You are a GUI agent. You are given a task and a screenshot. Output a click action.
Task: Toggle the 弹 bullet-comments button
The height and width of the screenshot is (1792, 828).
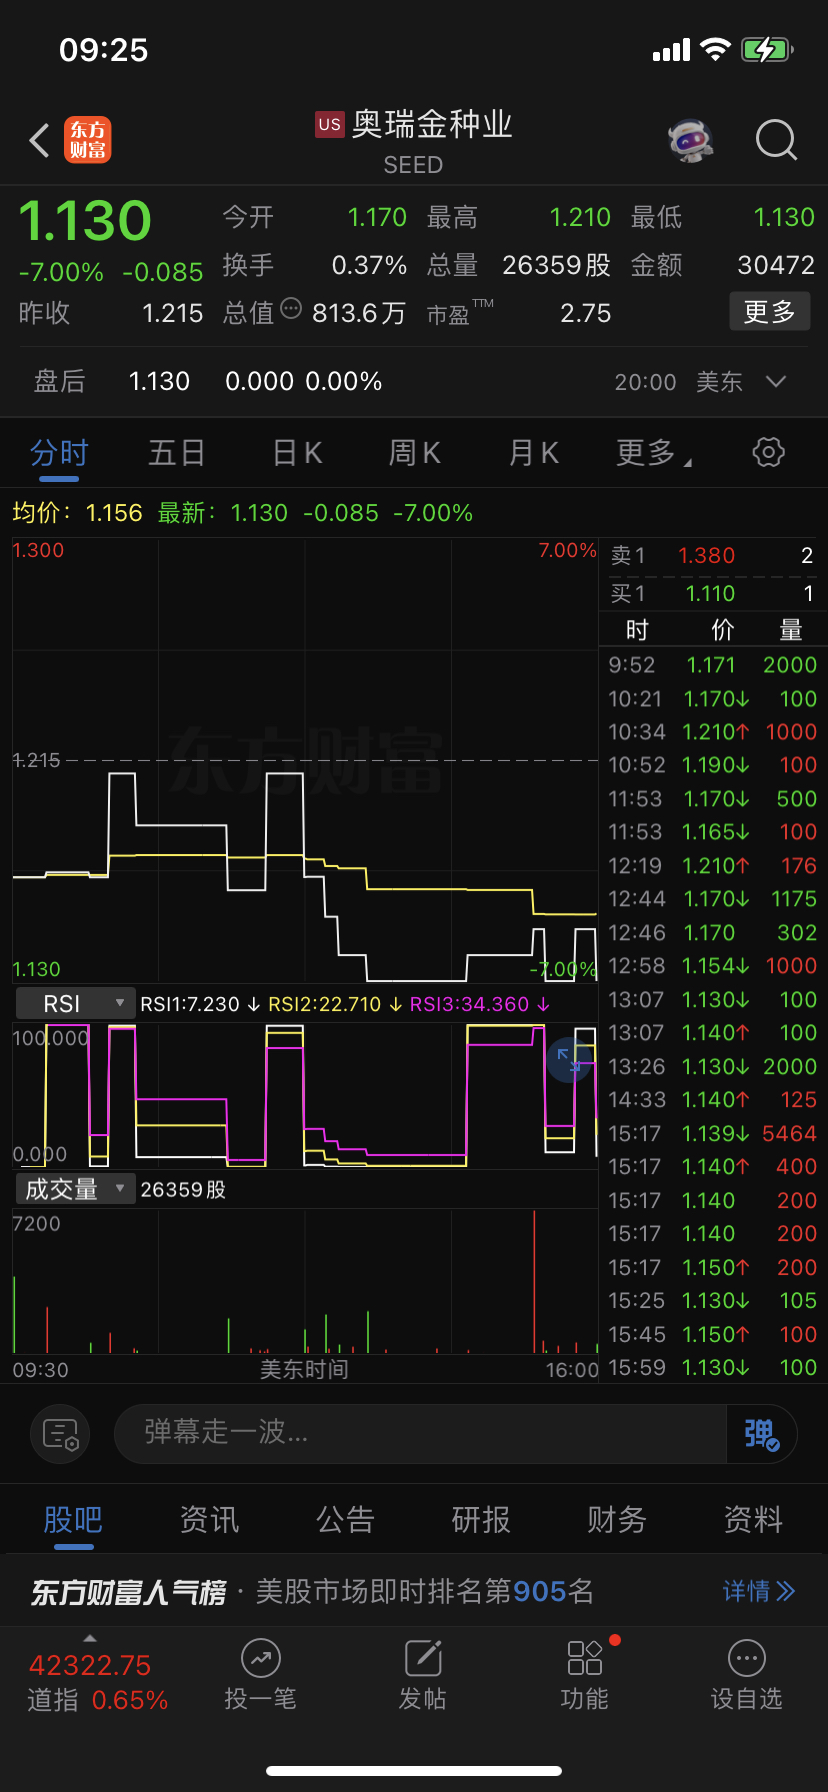761,1434
